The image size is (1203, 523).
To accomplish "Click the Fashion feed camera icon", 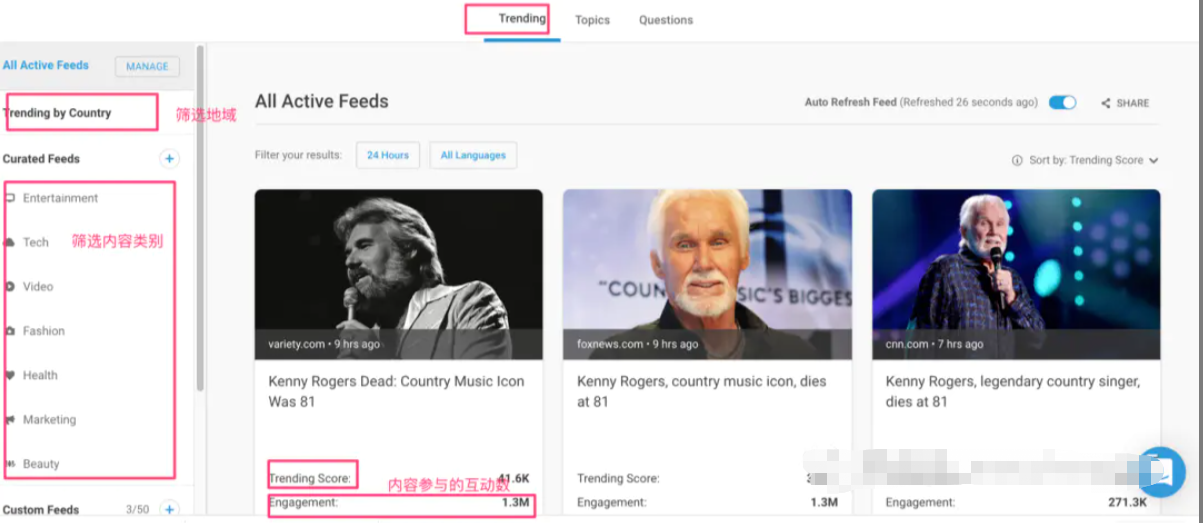I will pyautogui.click(x=11, y=331).
